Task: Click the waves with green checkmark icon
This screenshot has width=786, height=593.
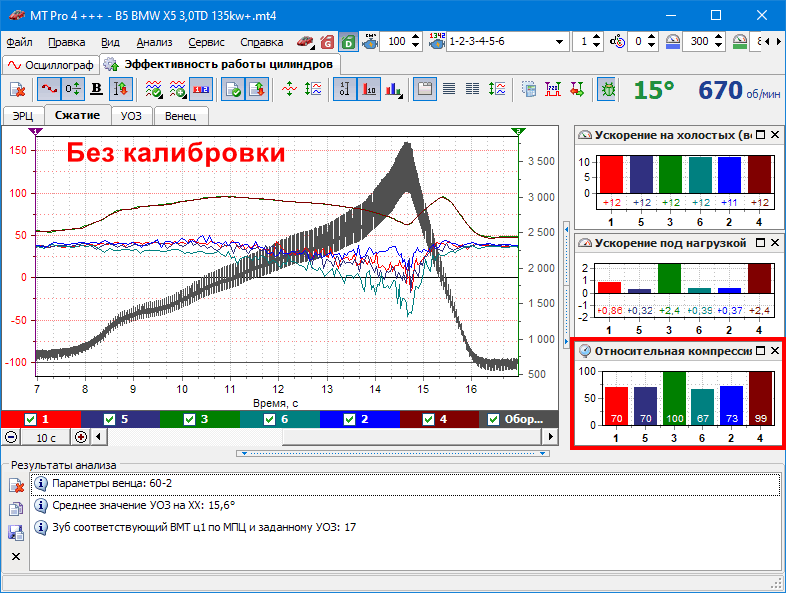Action: click(x=154, y=90)
